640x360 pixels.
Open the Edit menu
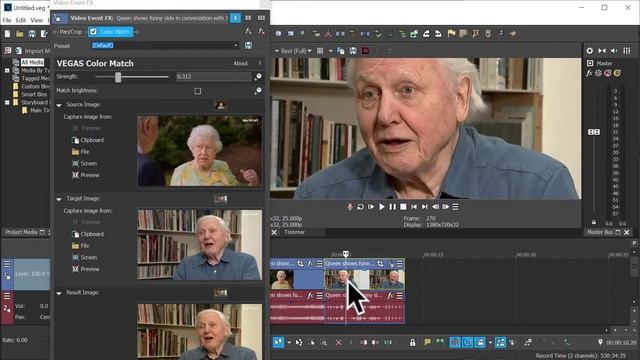point(20,20)
